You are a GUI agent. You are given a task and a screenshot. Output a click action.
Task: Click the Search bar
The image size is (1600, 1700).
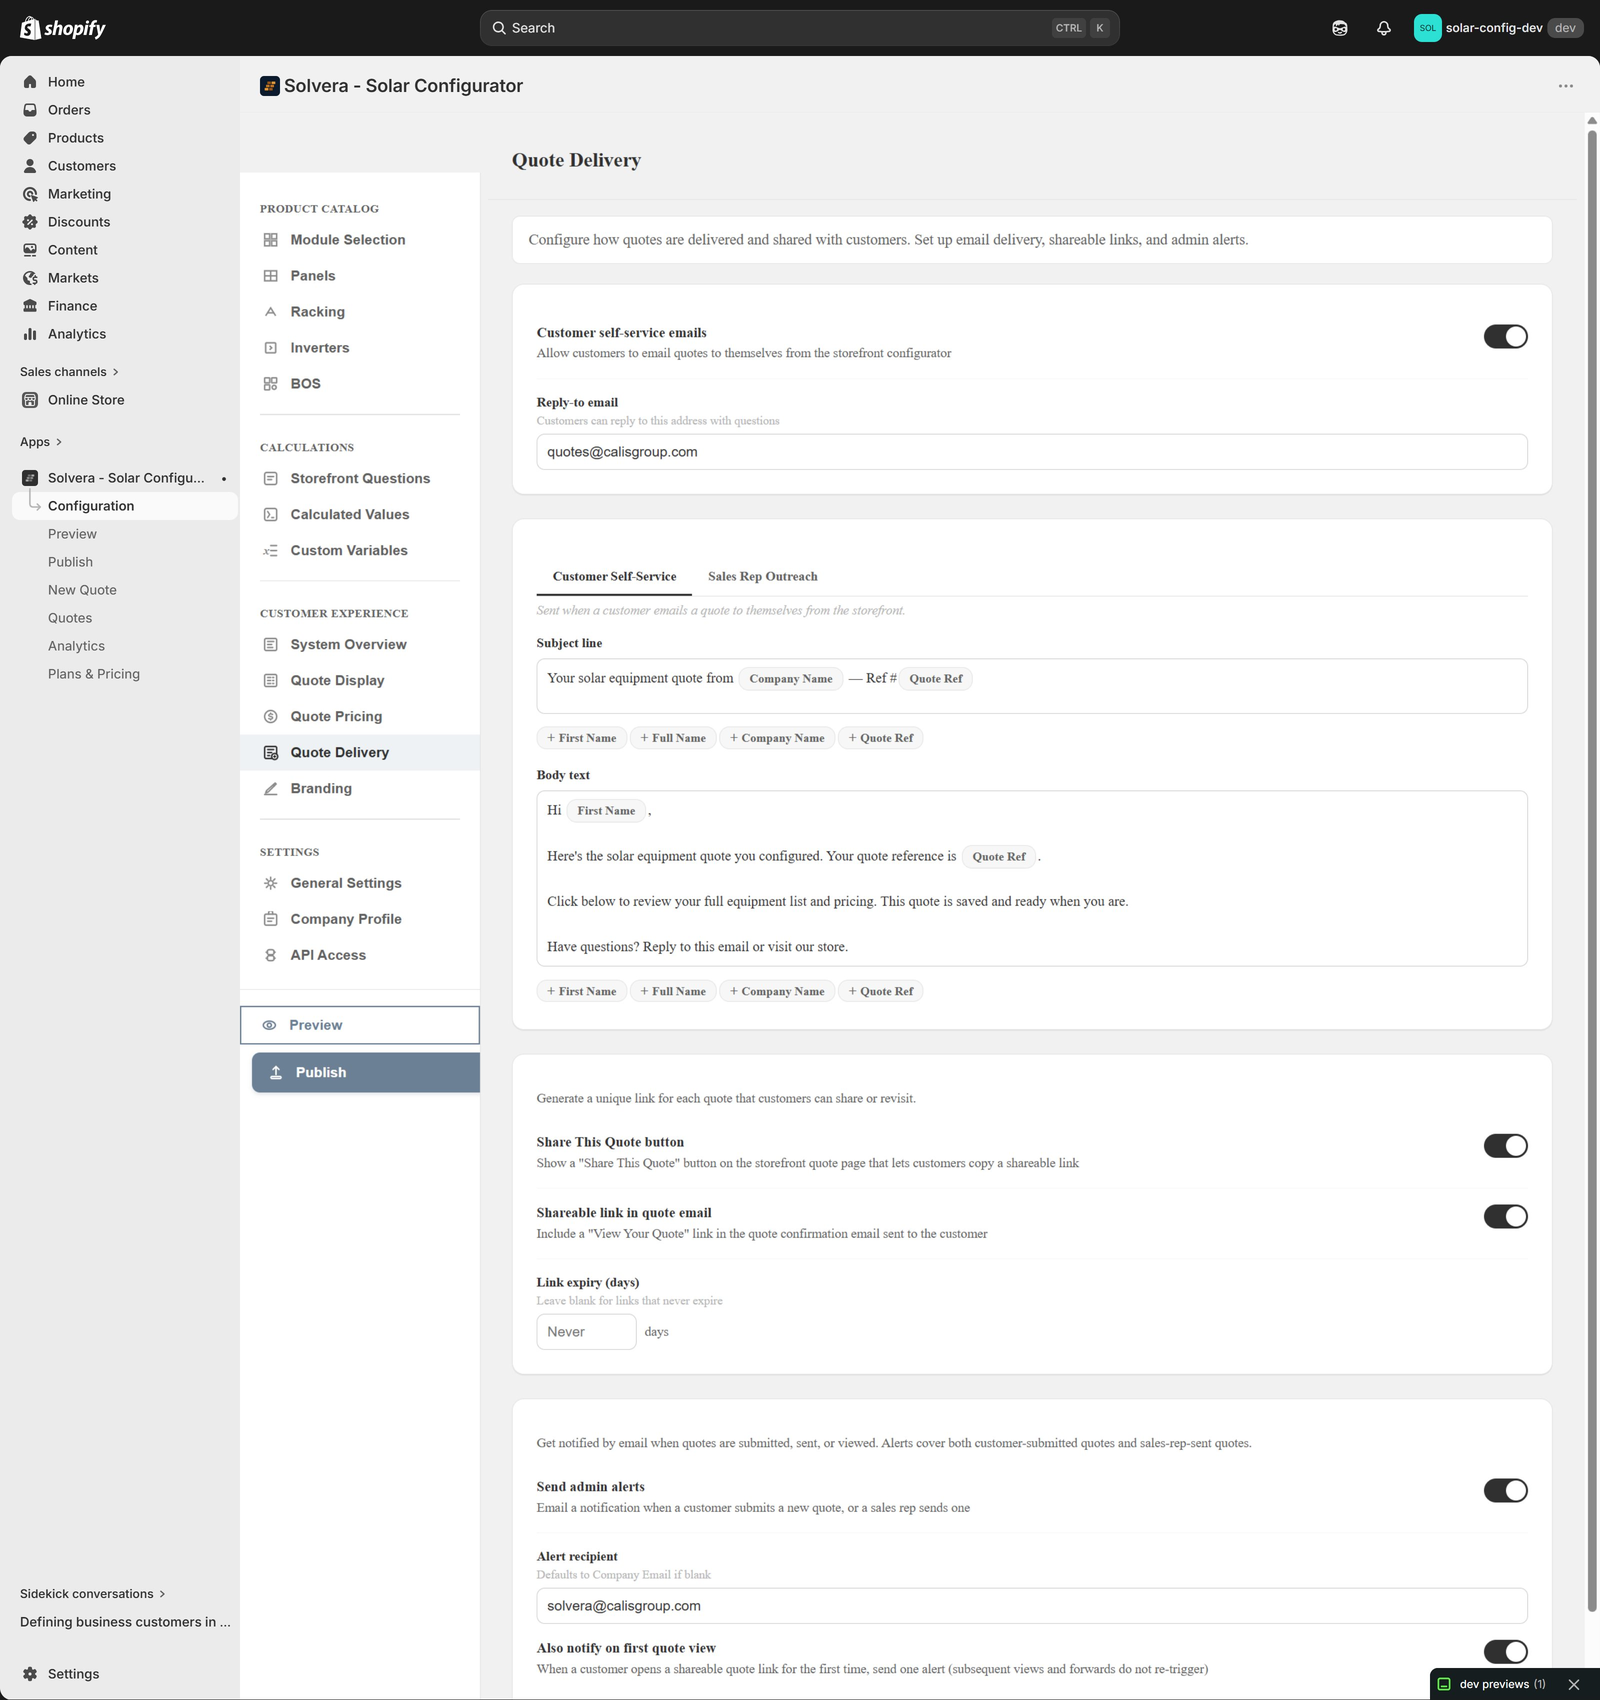(x=800, y=28)
